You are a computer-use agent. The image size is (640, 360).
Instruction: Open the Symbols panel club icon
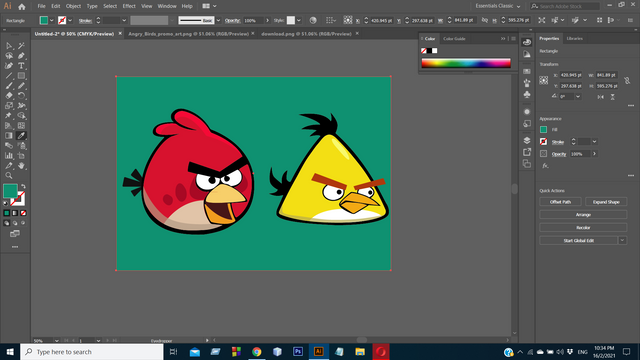coord(527,95)
